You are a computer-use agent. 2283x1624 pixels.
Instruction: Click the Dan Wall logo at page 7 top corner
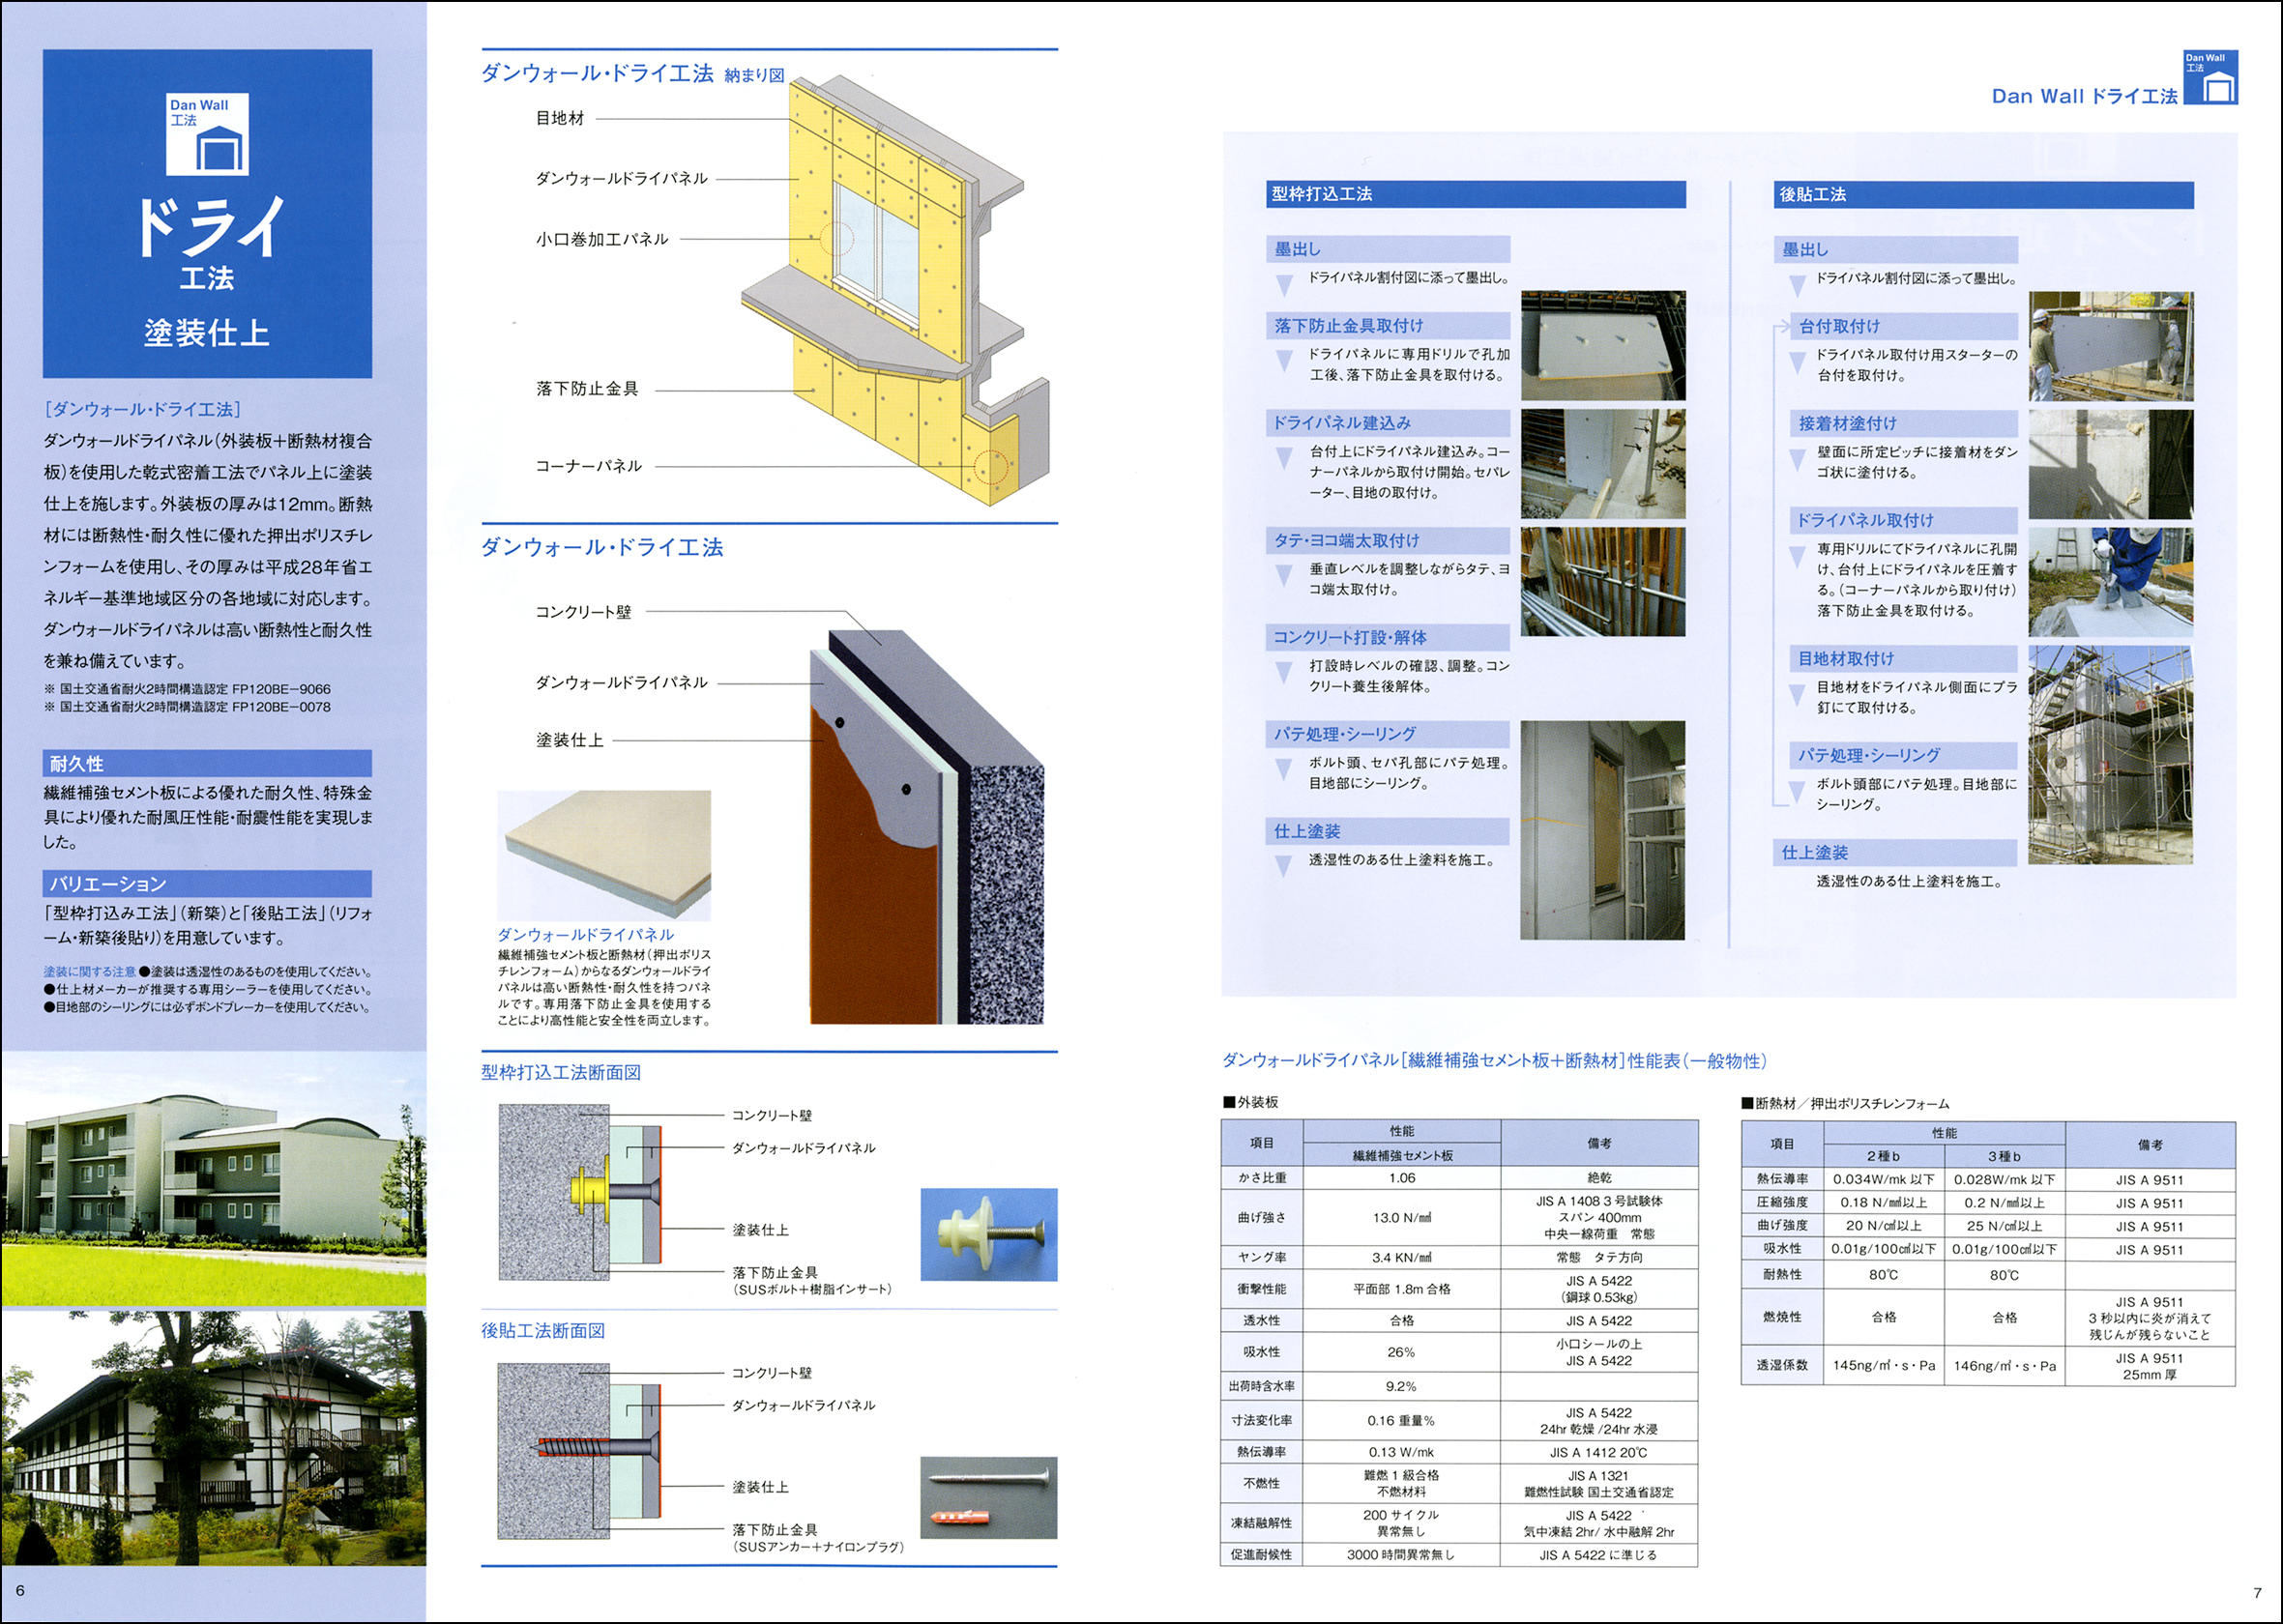coord(2211,78)
